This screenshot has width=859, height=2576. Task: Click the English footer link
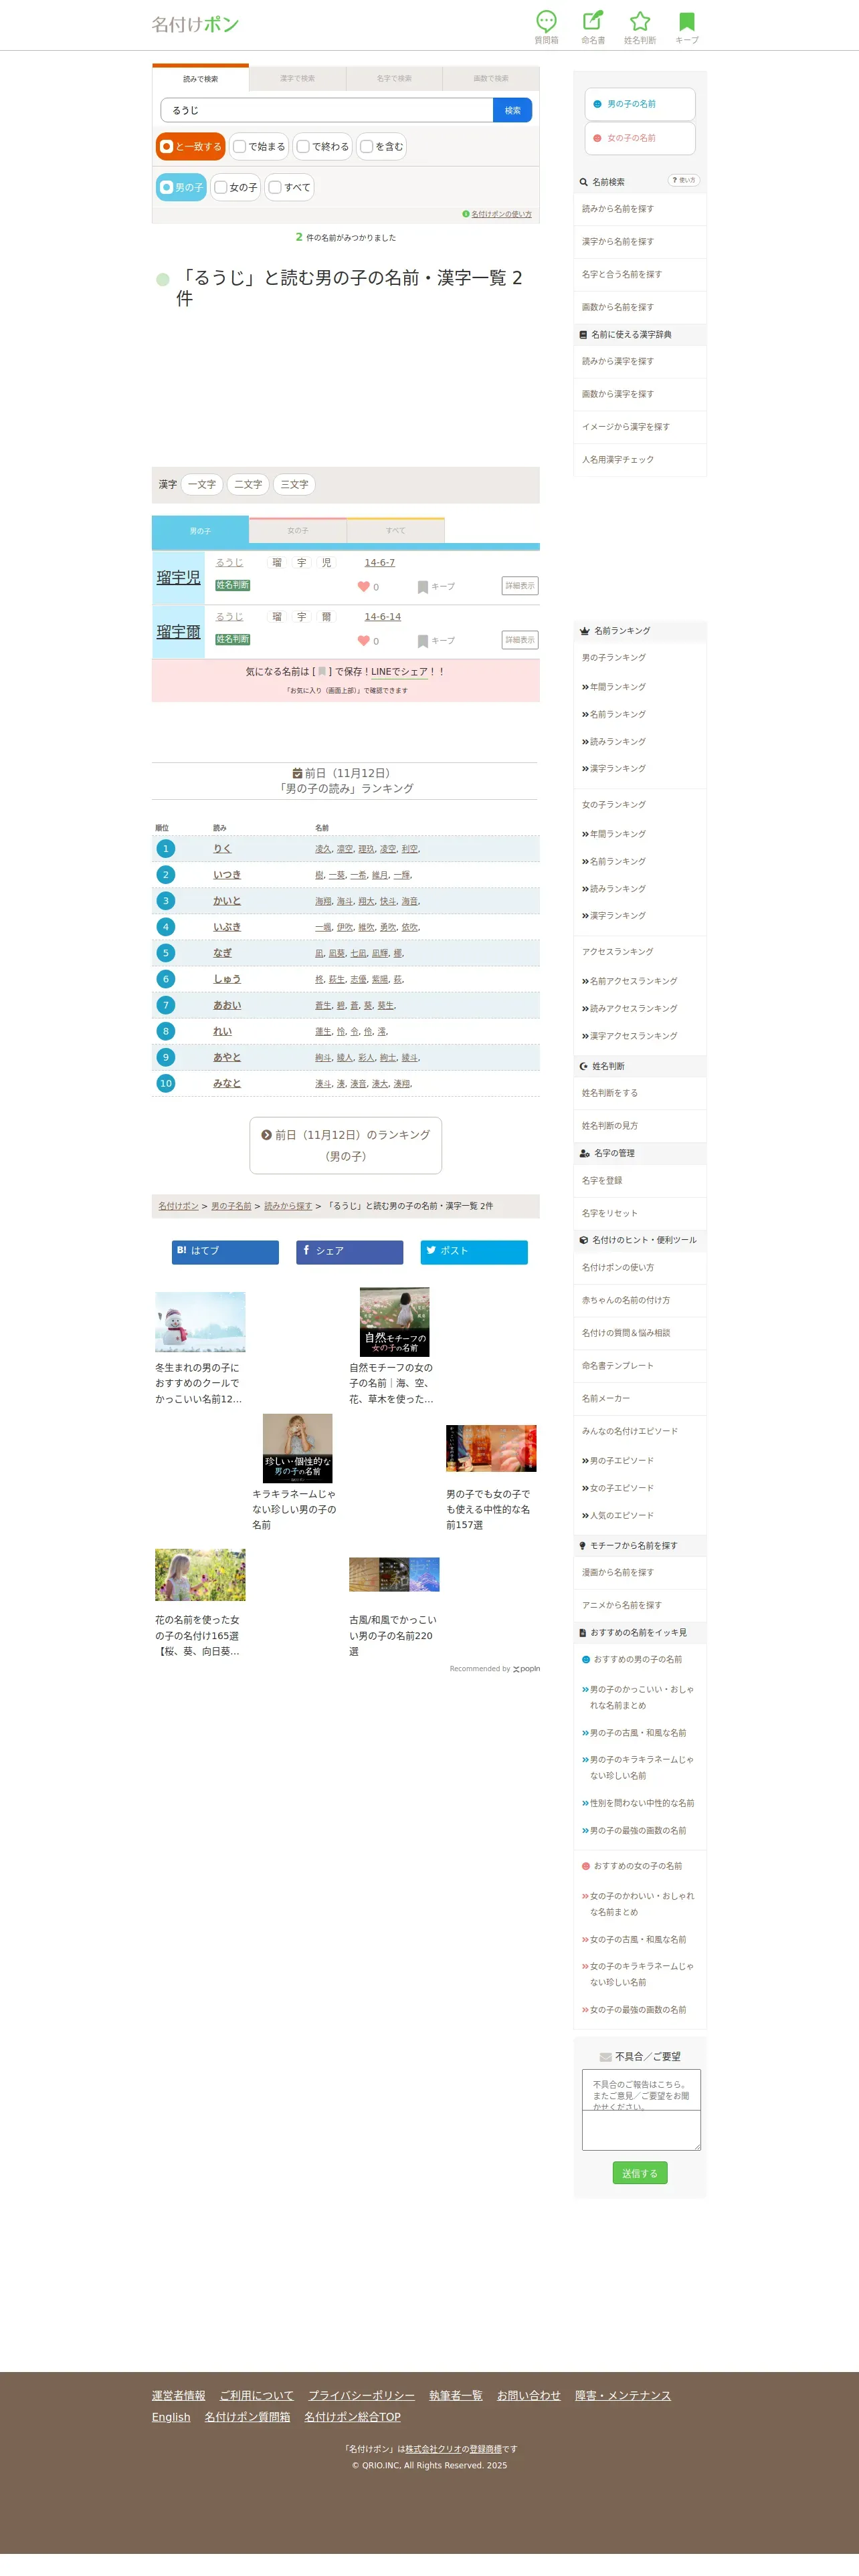pos(171,2417)
